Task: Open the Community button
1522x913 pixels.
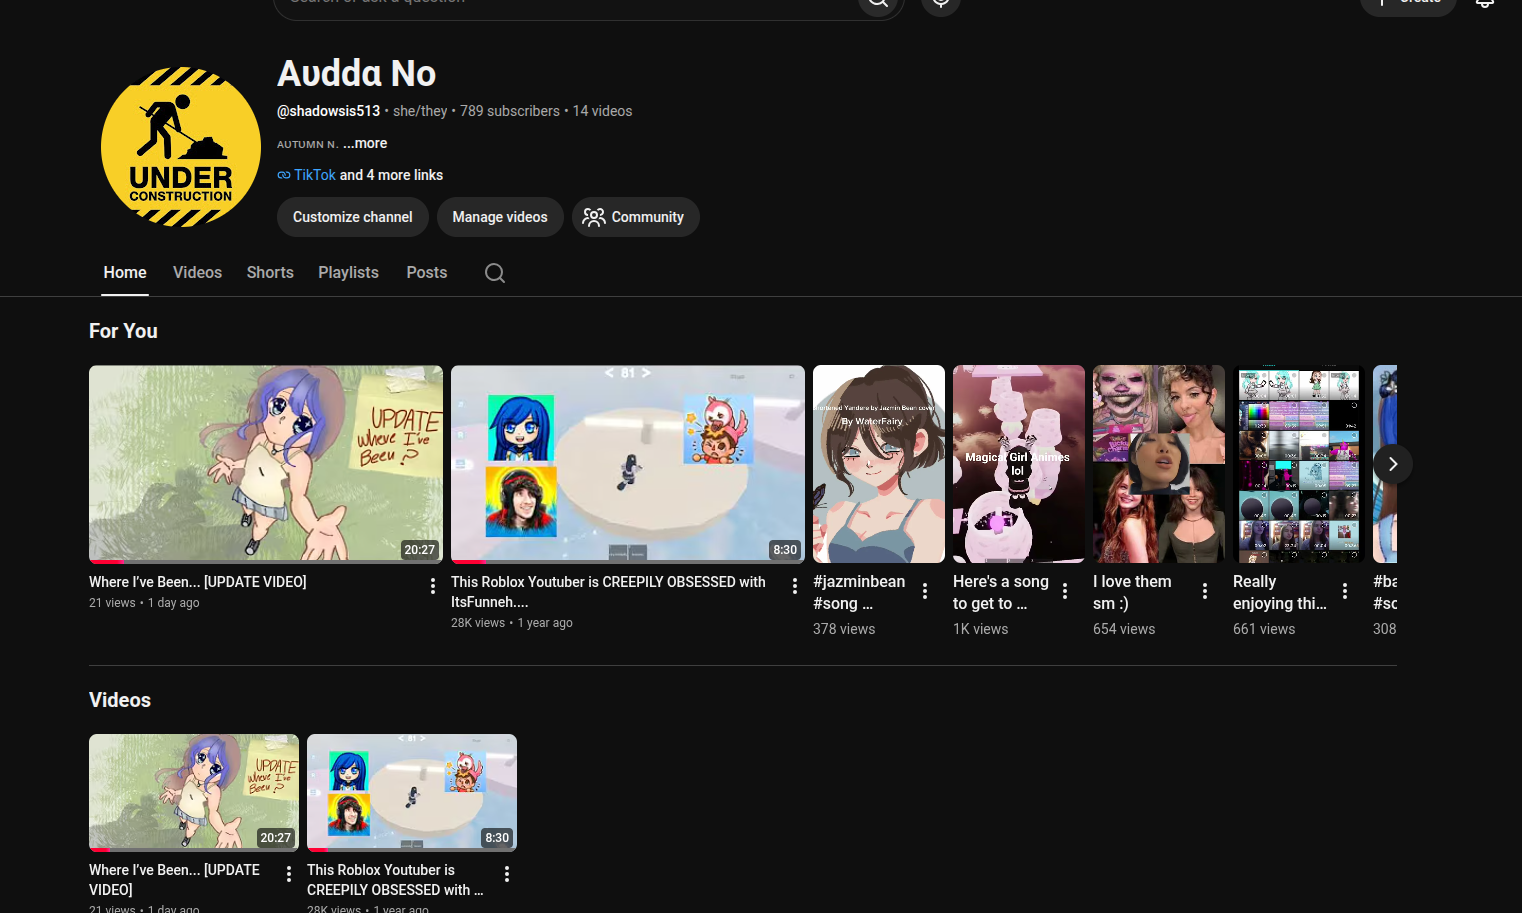Action: click(636, 217)
